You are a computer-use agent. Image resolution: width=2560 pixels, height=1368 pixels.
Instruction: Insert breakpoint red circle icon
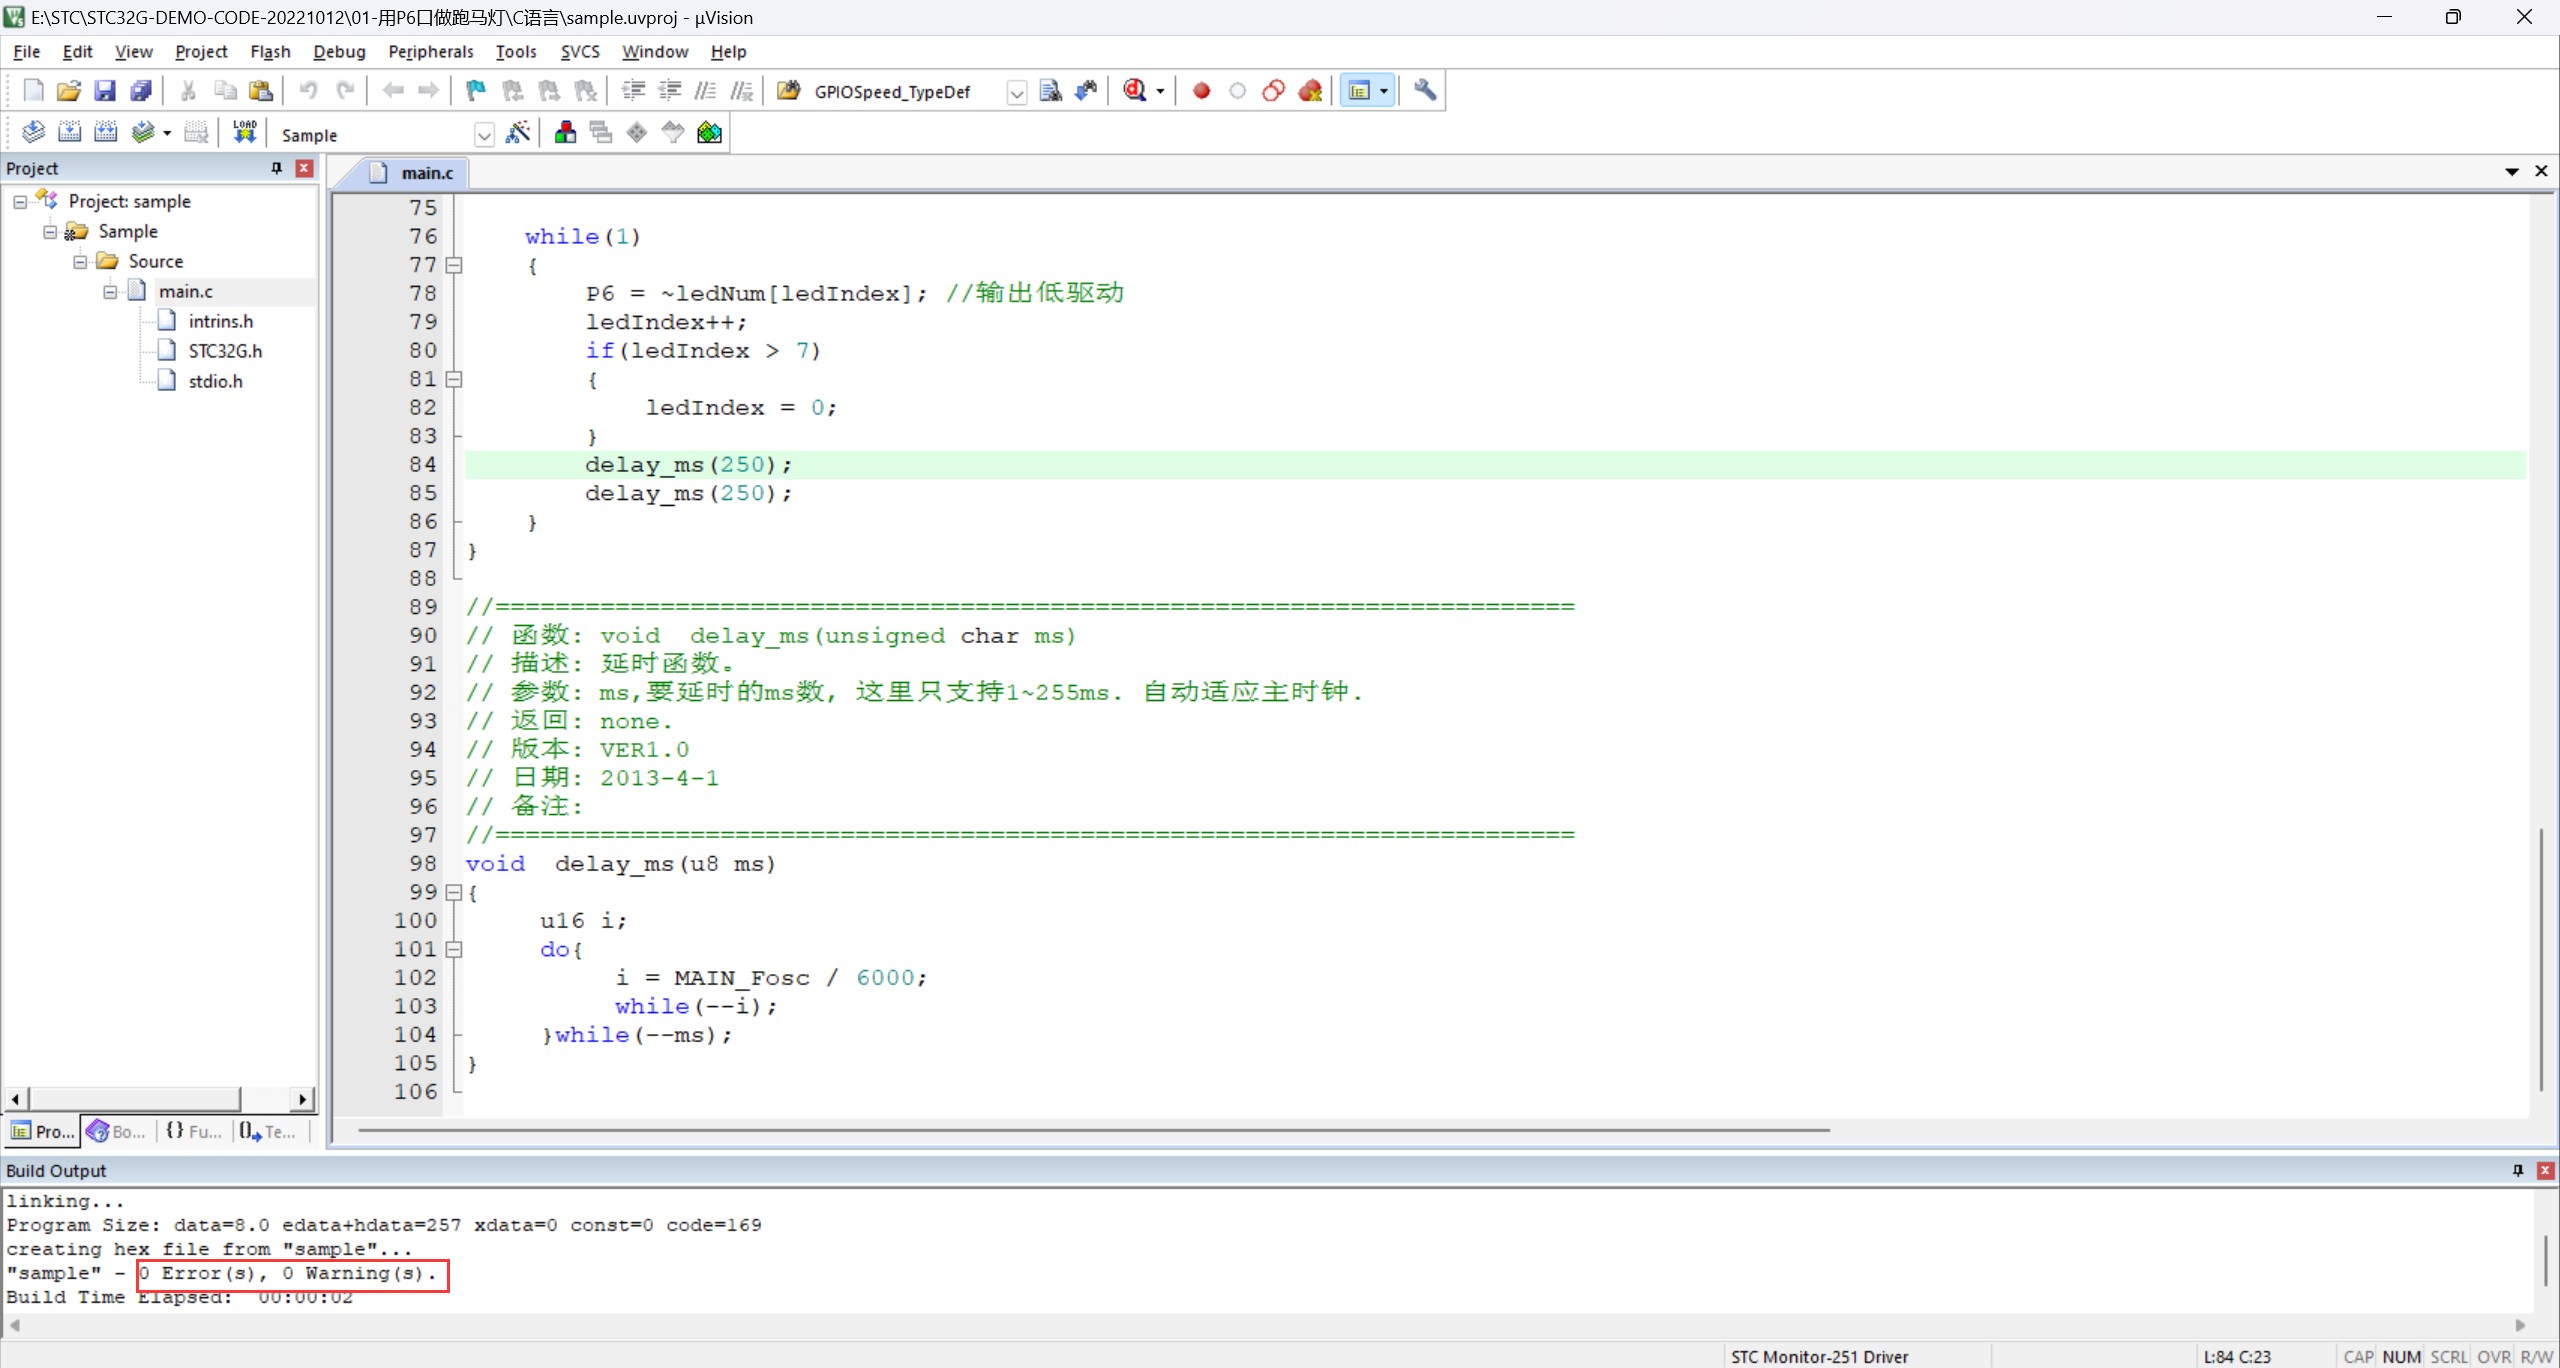(x=1201, y=91)
